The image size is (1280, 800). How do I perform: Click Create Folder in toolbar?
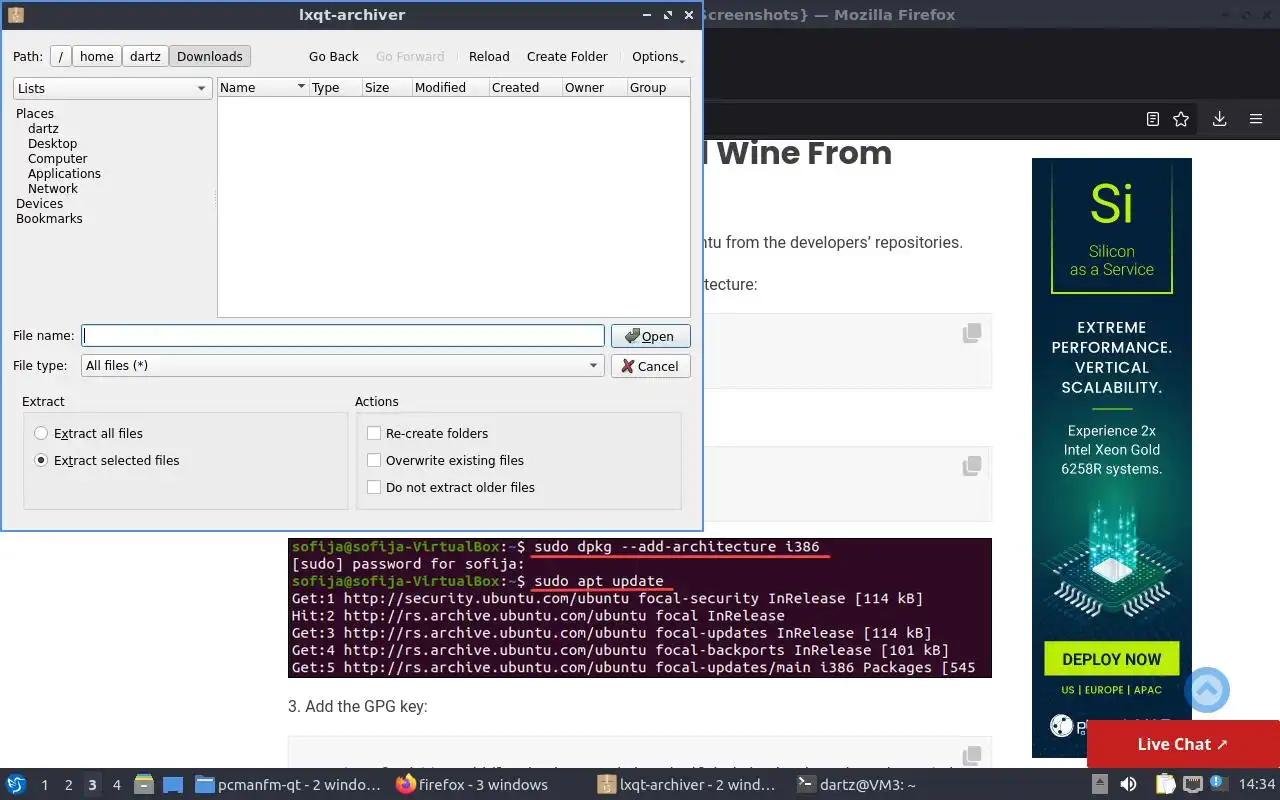pyautogui.click(x=567, y=57)
